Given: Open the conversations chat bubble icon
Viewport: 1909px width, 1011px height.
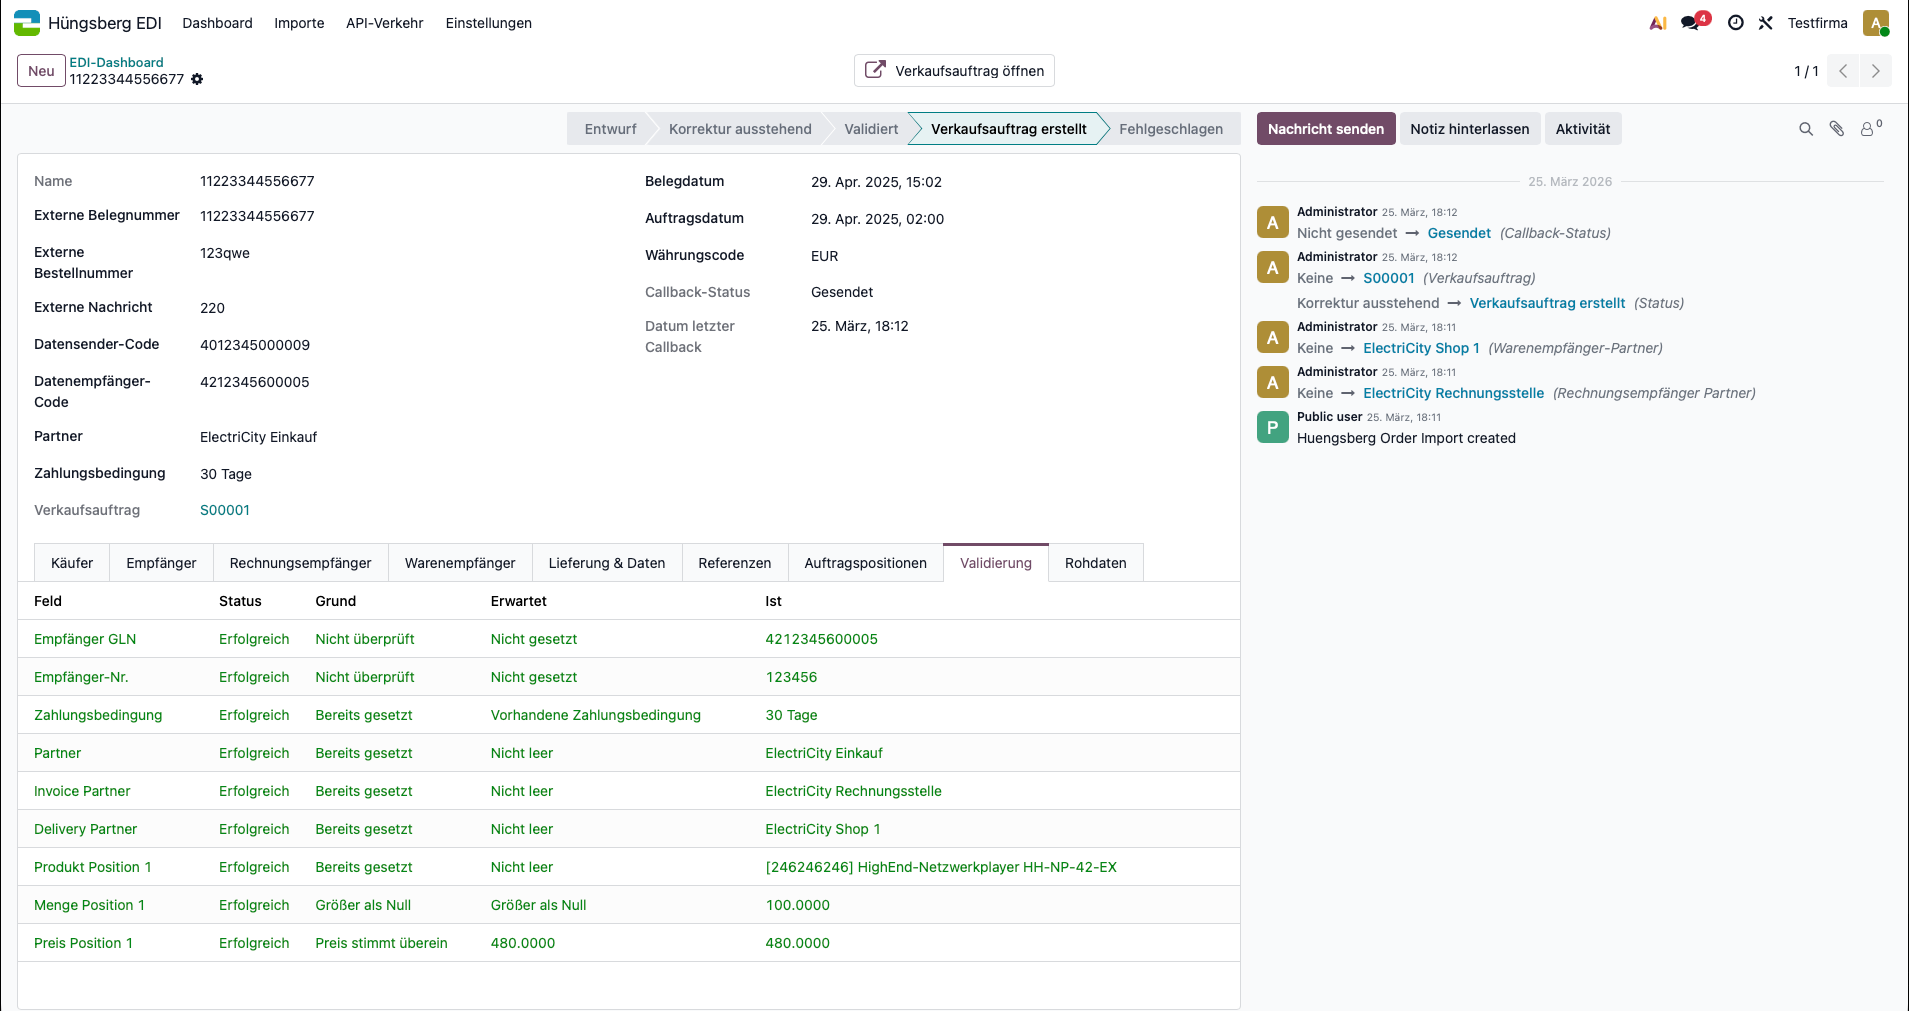Looking at the screenshot, I should [x=1691, y=23].
